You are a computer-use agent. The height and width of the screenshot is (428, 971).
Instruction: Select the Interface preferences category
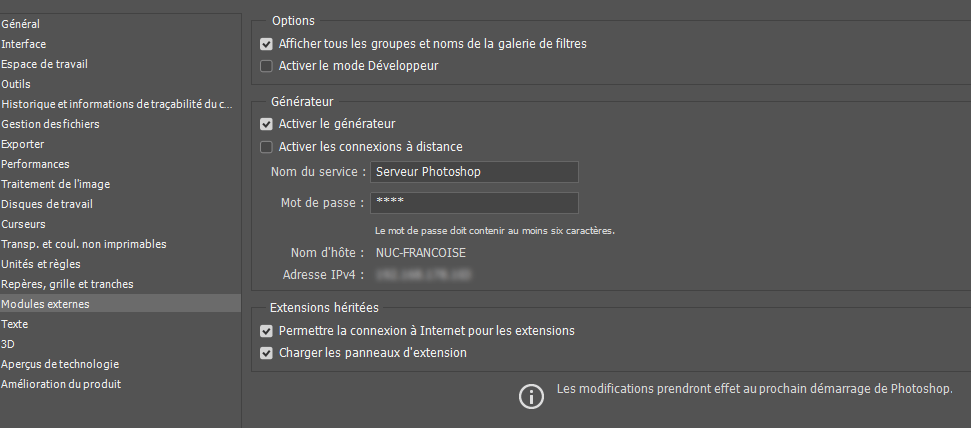tap(24, 44)
